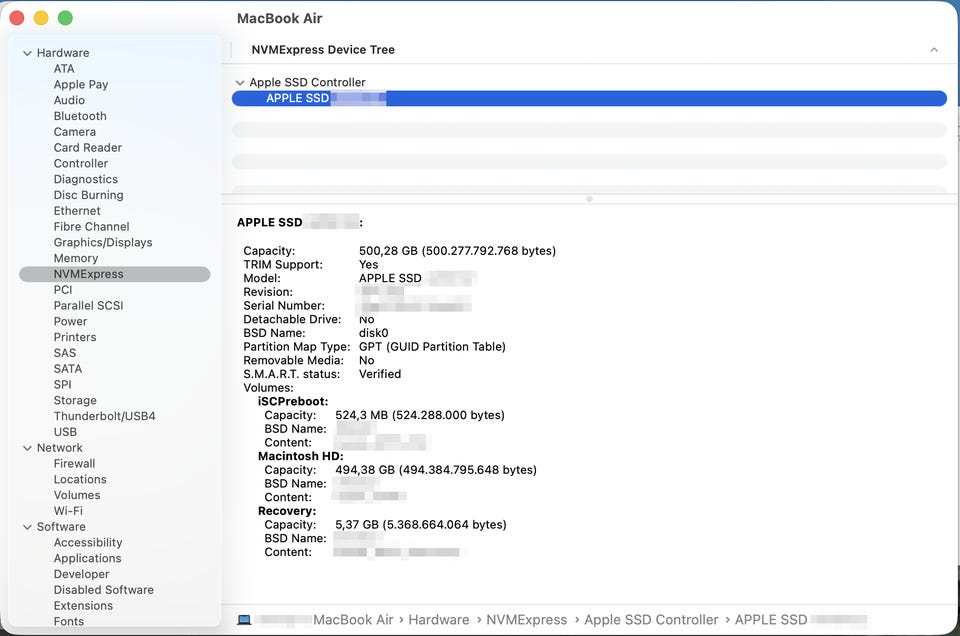Select Fibre Channel in the sidebar
This screenshot has height=636, width=960.
coord(91,226)
